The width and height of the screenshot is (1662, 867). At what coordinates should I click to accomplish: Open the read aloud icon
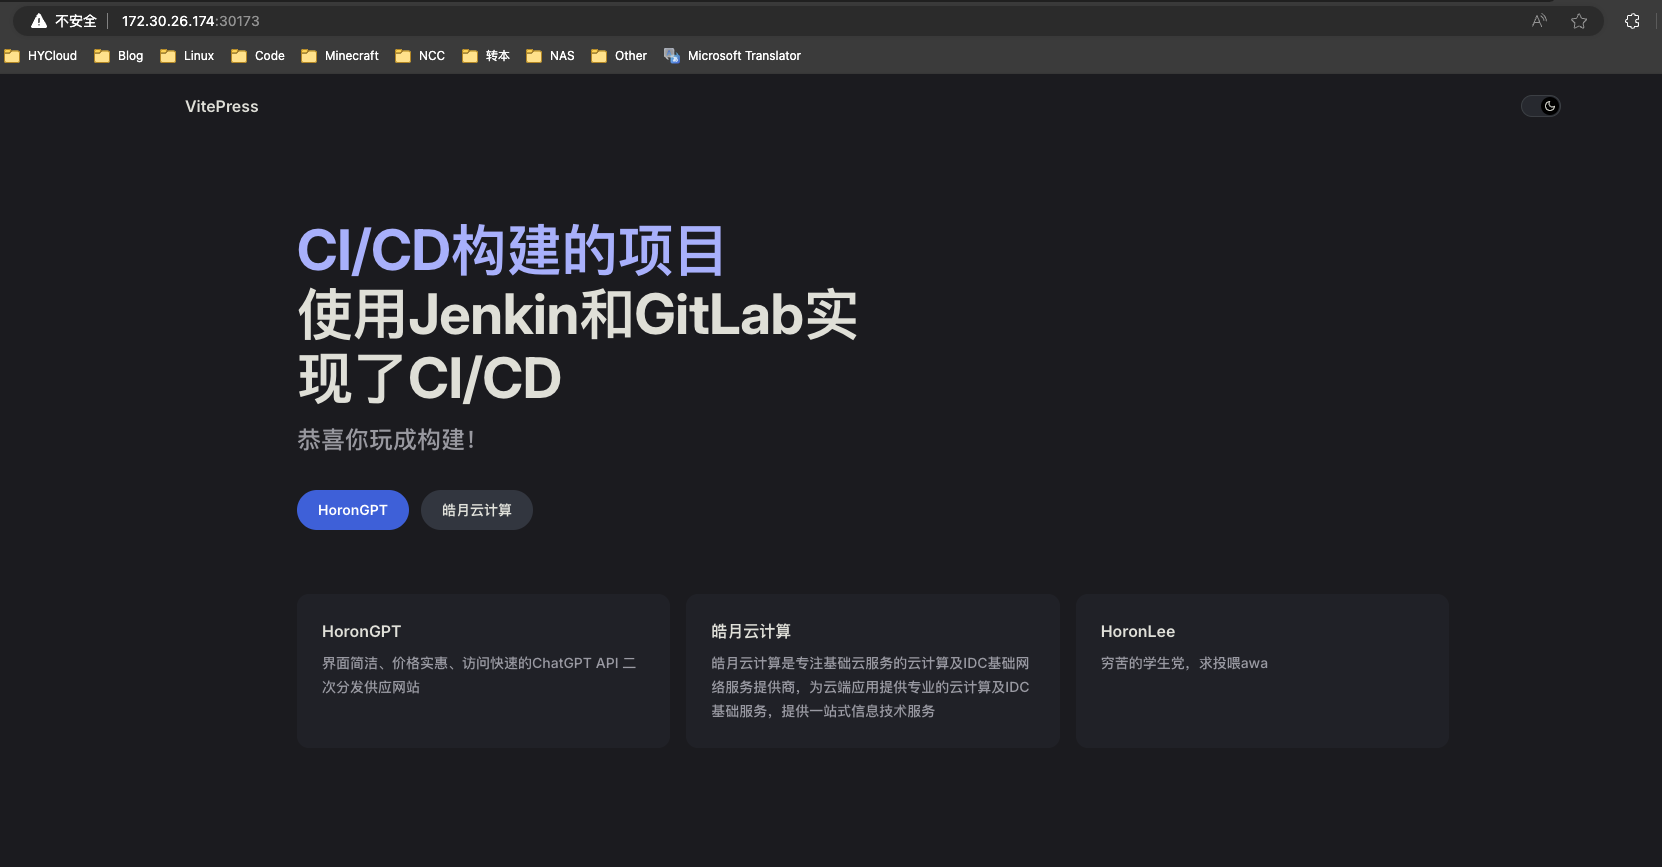point(1539,21)
